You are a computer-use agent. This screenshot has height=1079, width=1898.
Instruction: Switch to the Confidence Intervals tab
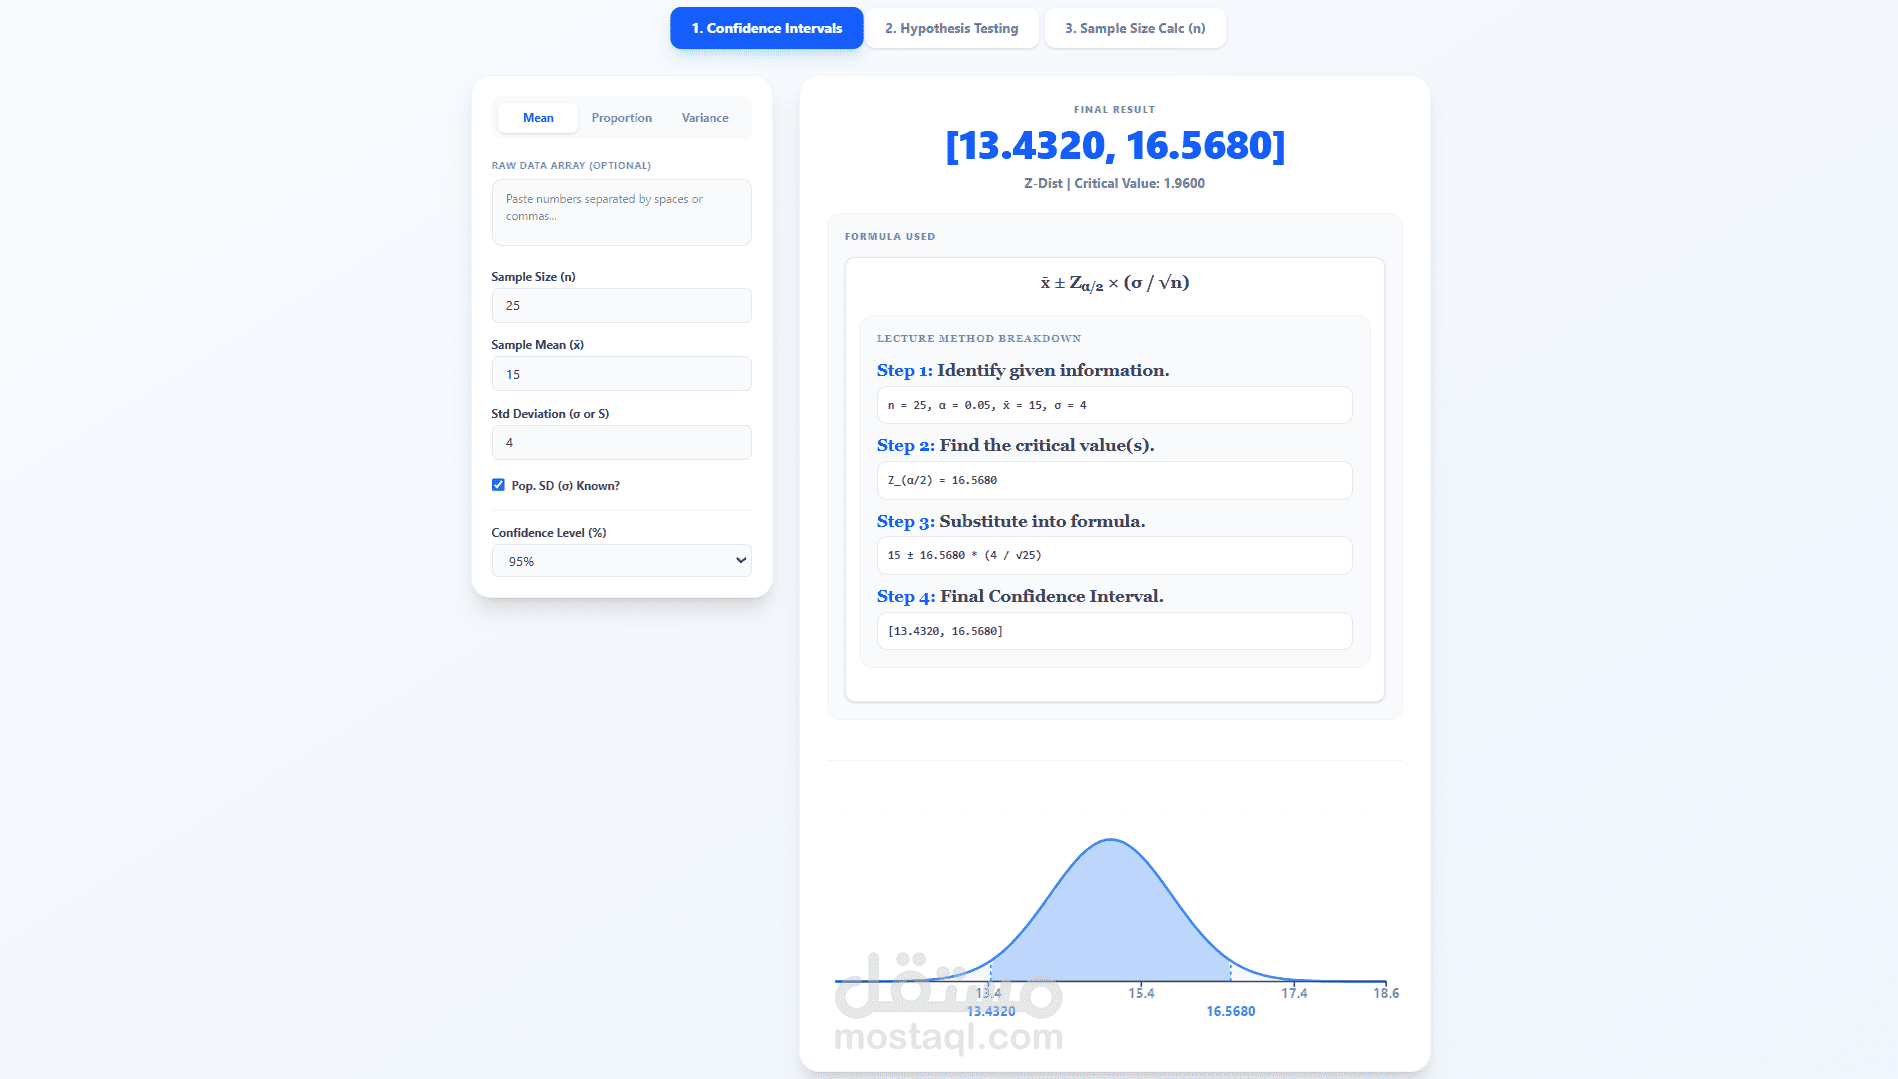[767, 28]
